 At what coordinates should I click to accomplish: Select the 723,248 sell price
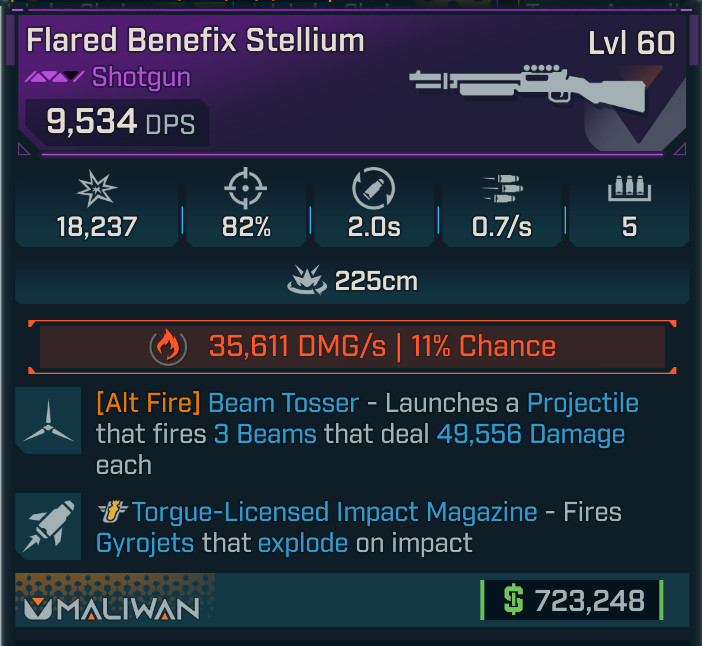(x=590, y=600)
